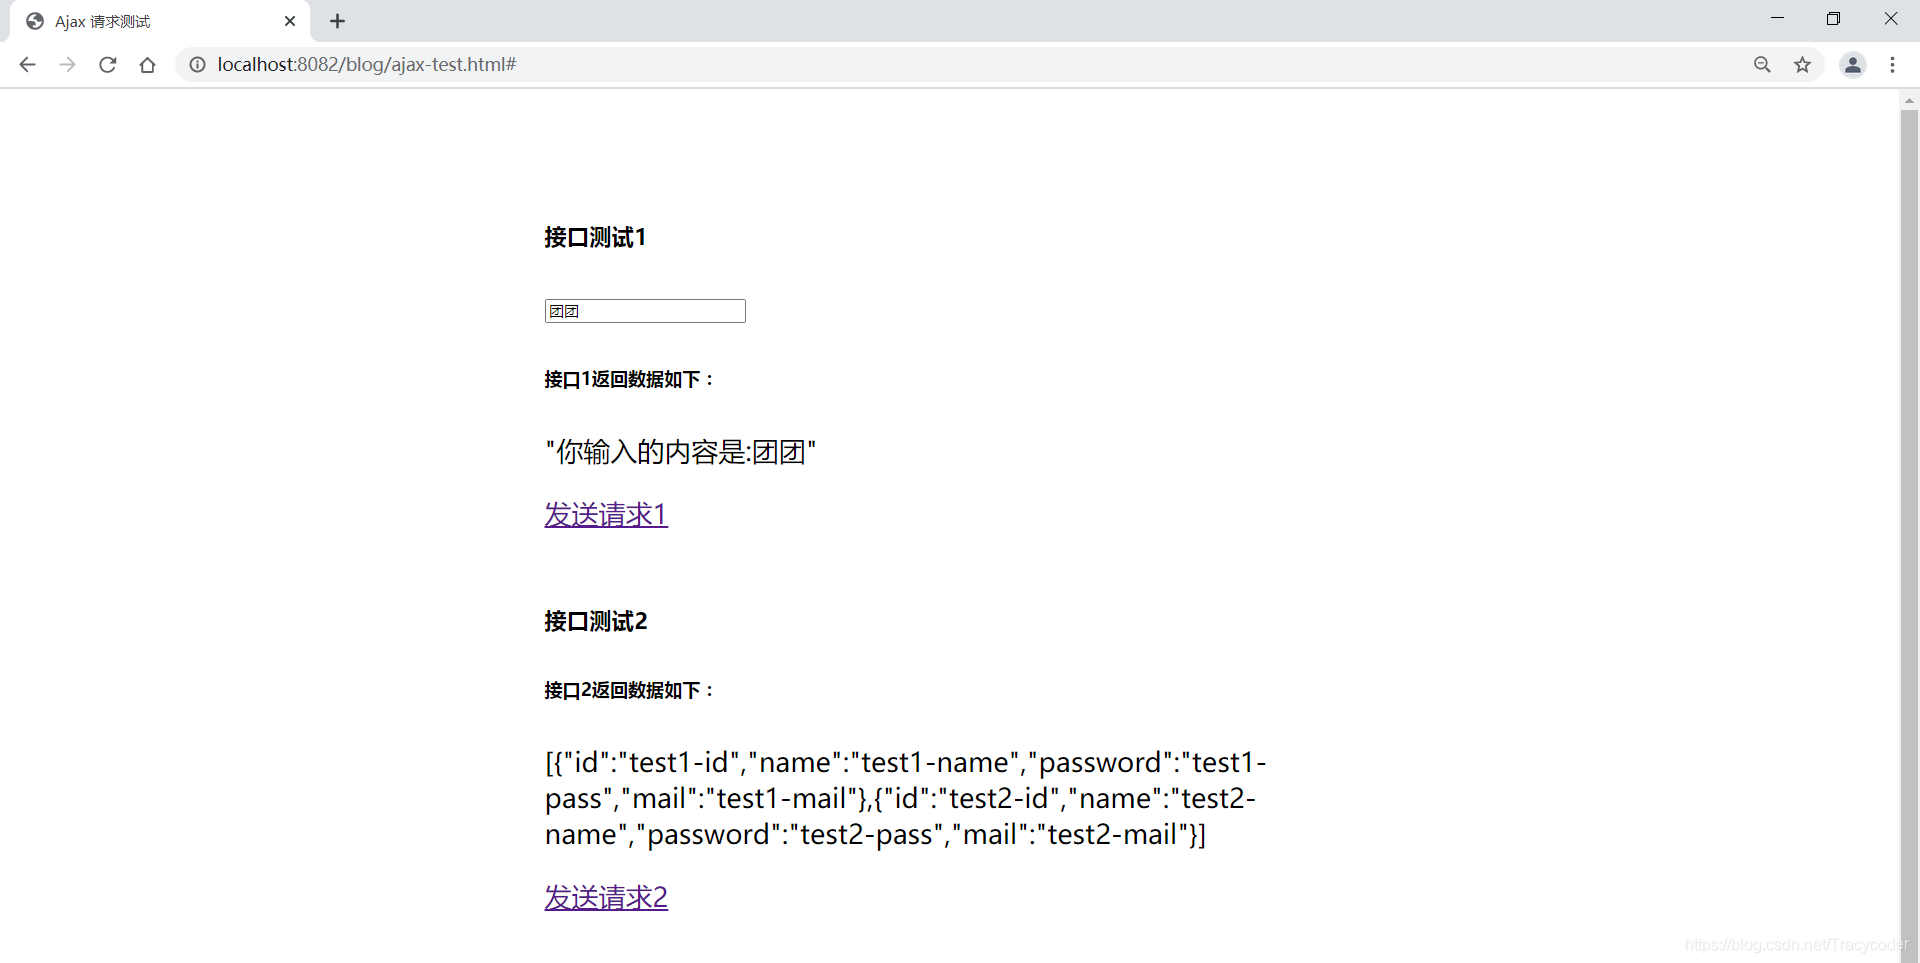
Task: Restore down the browser window
Action: tap(1833, 19)
